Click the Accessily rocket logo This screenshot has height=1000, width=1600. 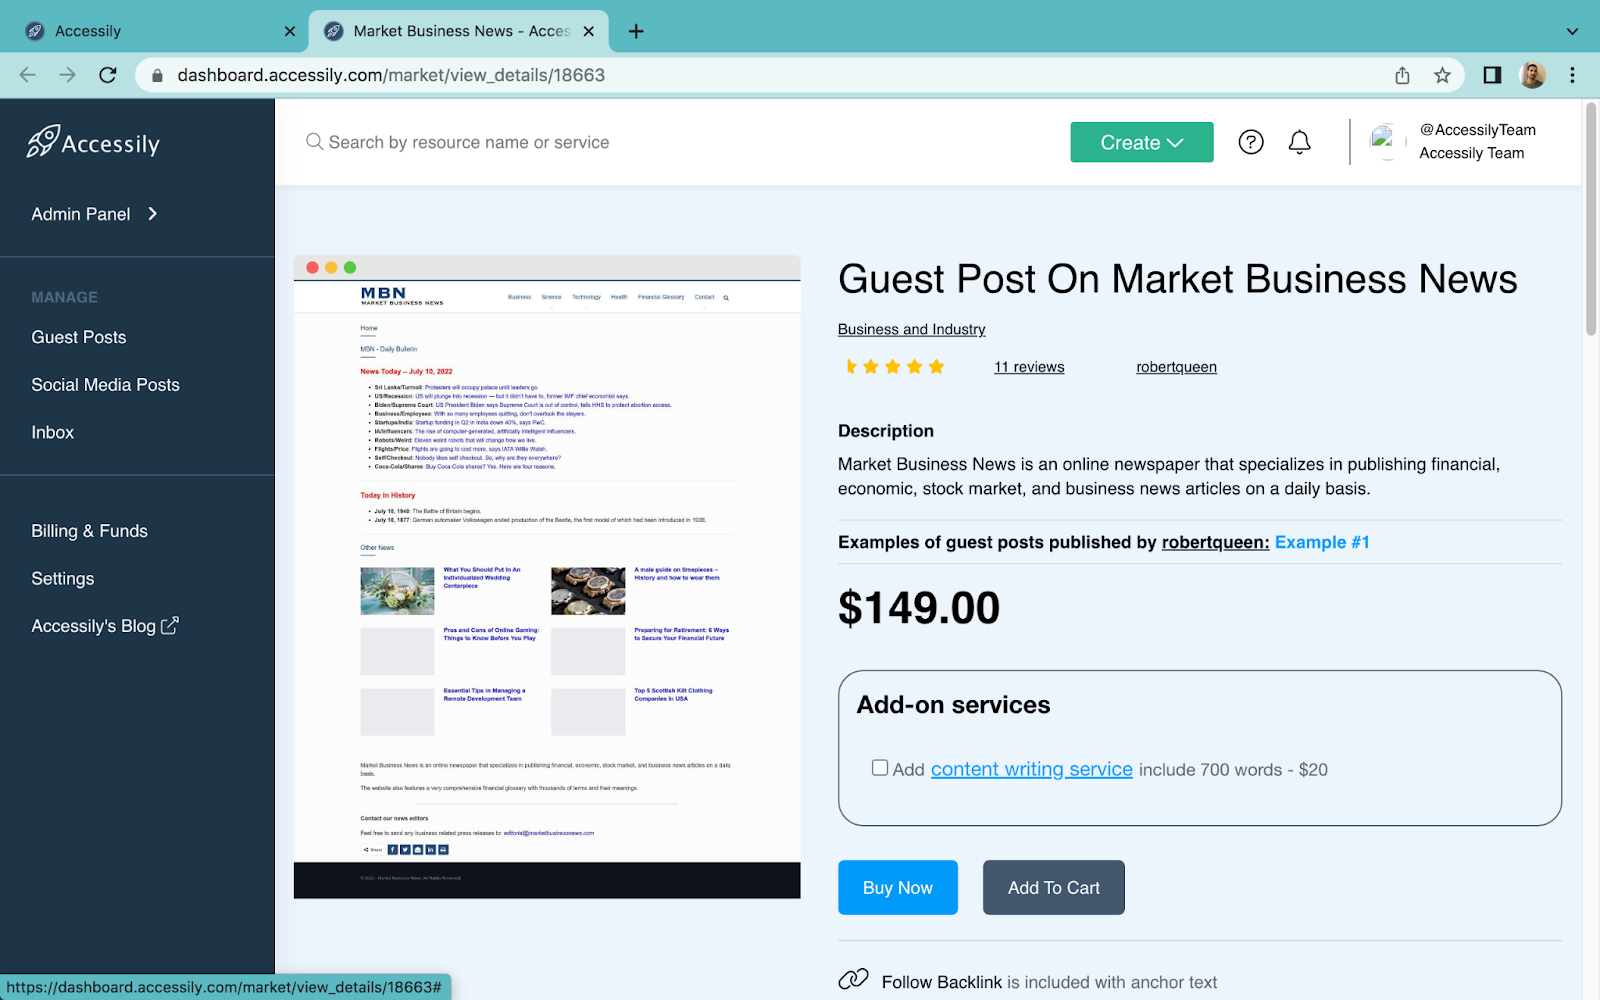coord(93,142)
